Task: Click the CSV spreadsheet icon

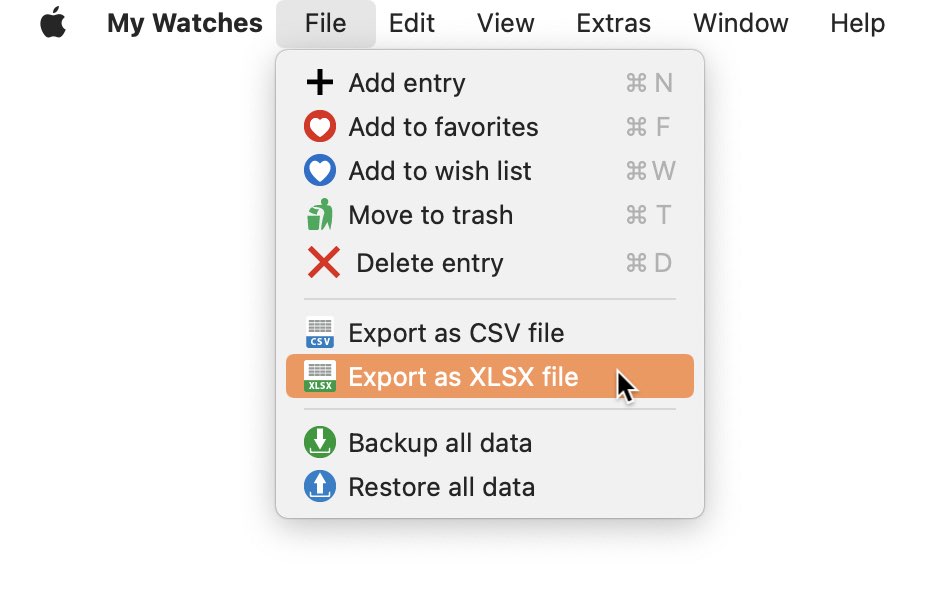Action: click(x=320, y=333)
